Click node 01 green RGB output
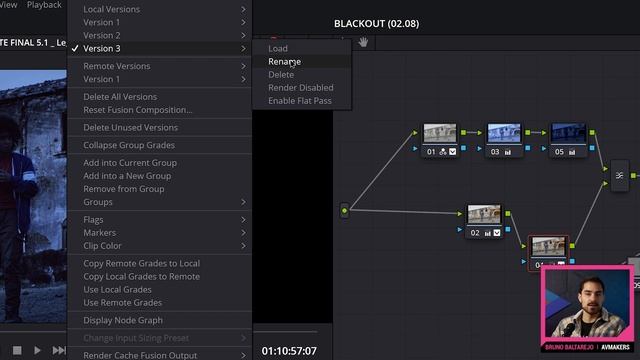The height and width of the screenshot is (360, 640). 463,132
